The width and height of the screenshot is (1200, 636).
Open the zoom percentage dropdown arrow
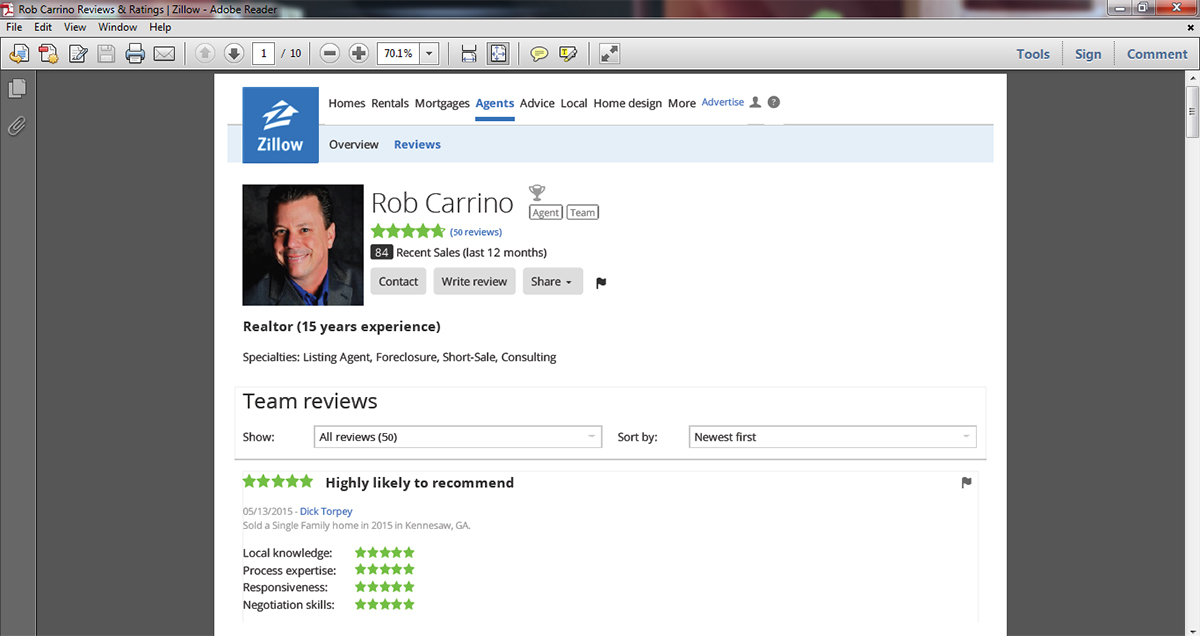pos(430,54)
